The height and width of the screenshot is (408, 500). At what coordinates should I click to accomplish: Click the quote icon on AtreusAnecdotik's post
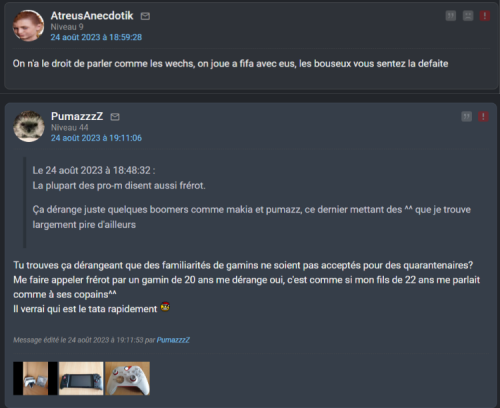coord(451,16)
